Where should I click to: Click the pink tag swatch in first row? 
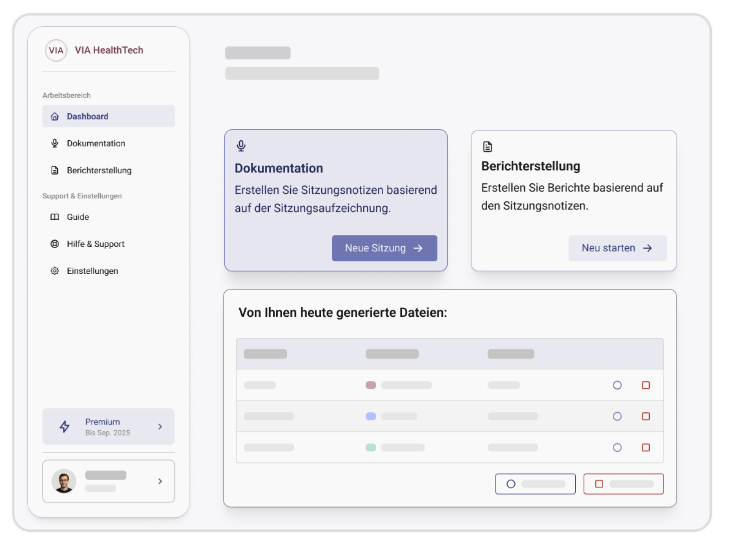pos(371,385)
